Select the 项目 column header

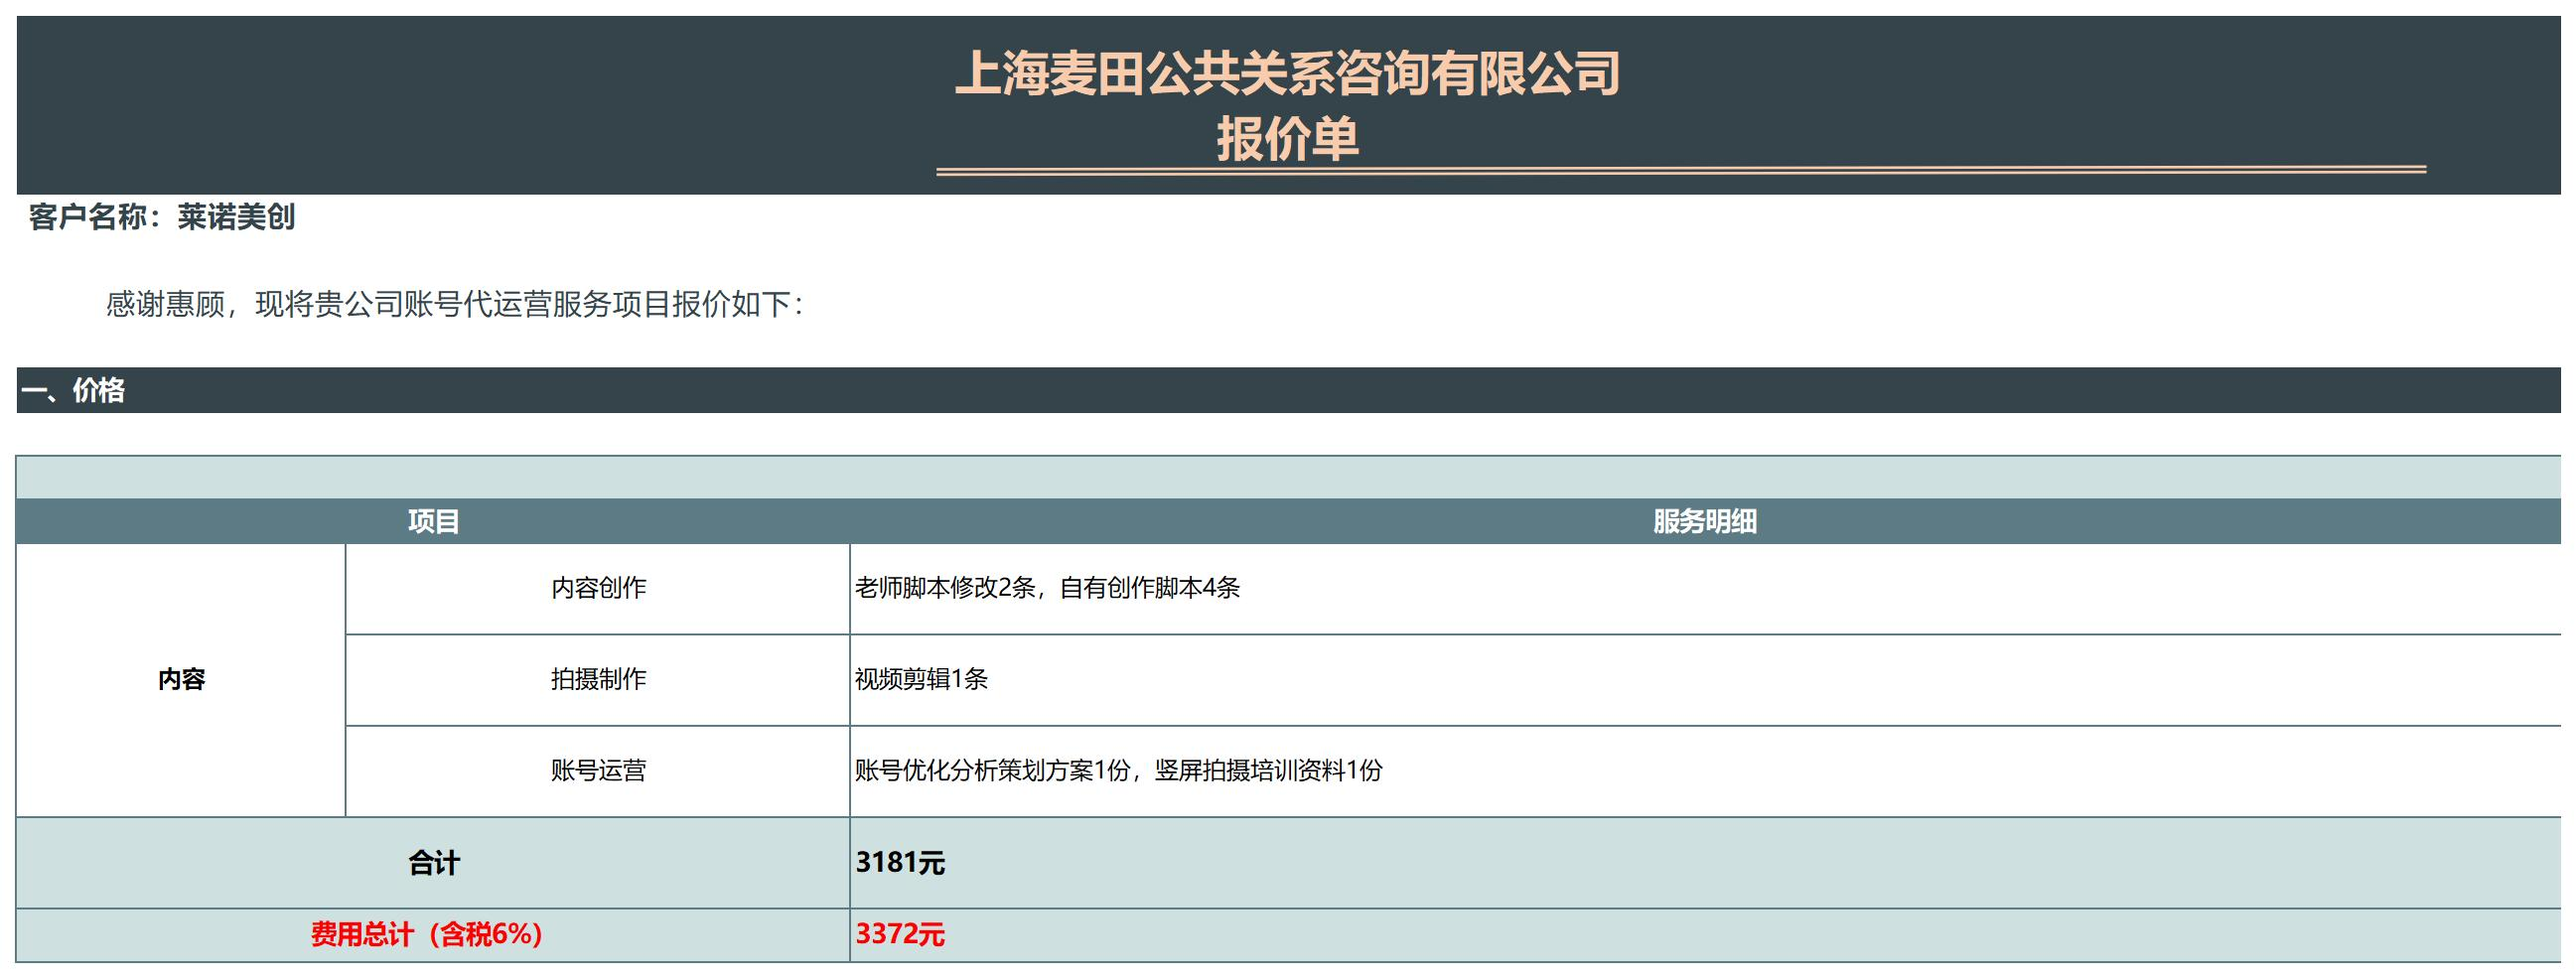click(x=433, y=521)
